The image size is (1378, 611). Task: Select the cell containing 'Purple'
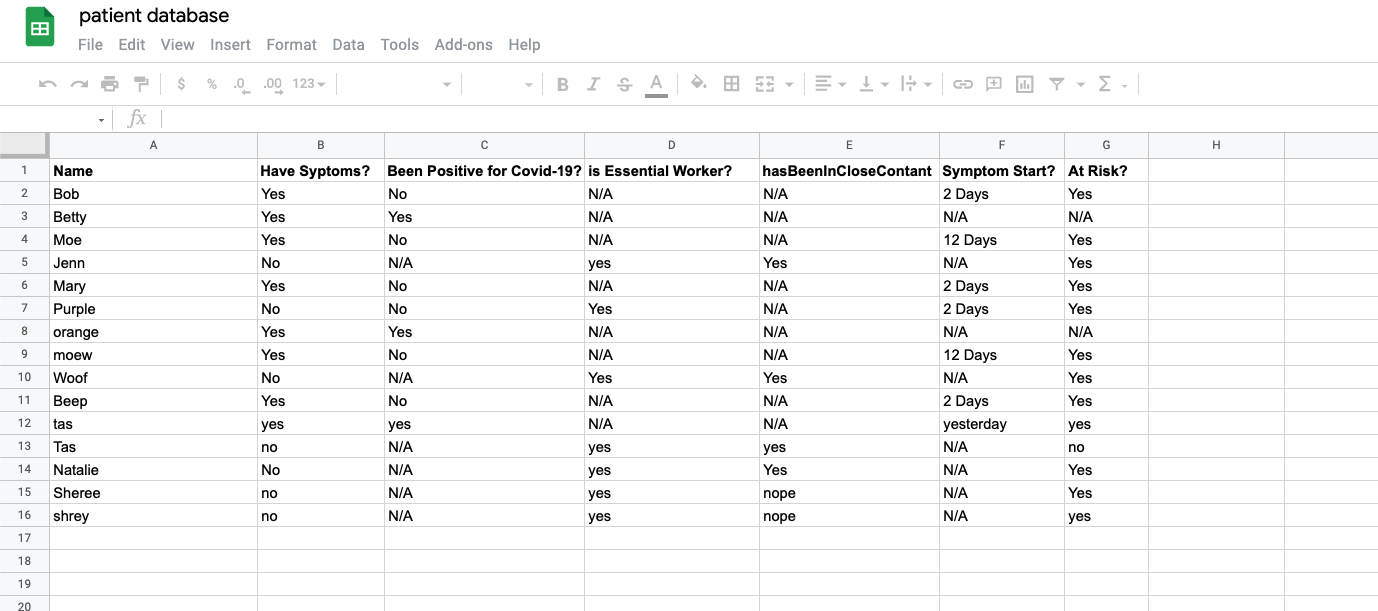coord(153,309)
